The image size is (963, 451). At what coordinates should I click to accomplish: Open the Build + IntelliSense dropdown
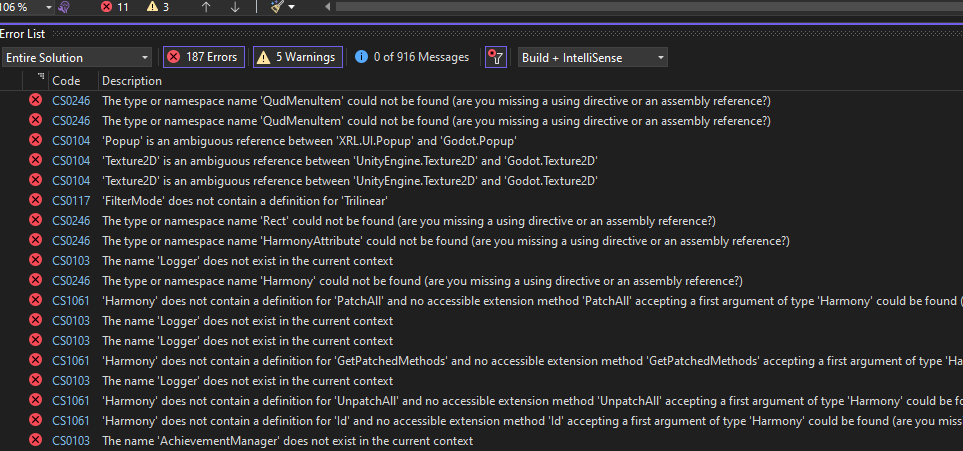pyautogui.click(x=593, y=57)
